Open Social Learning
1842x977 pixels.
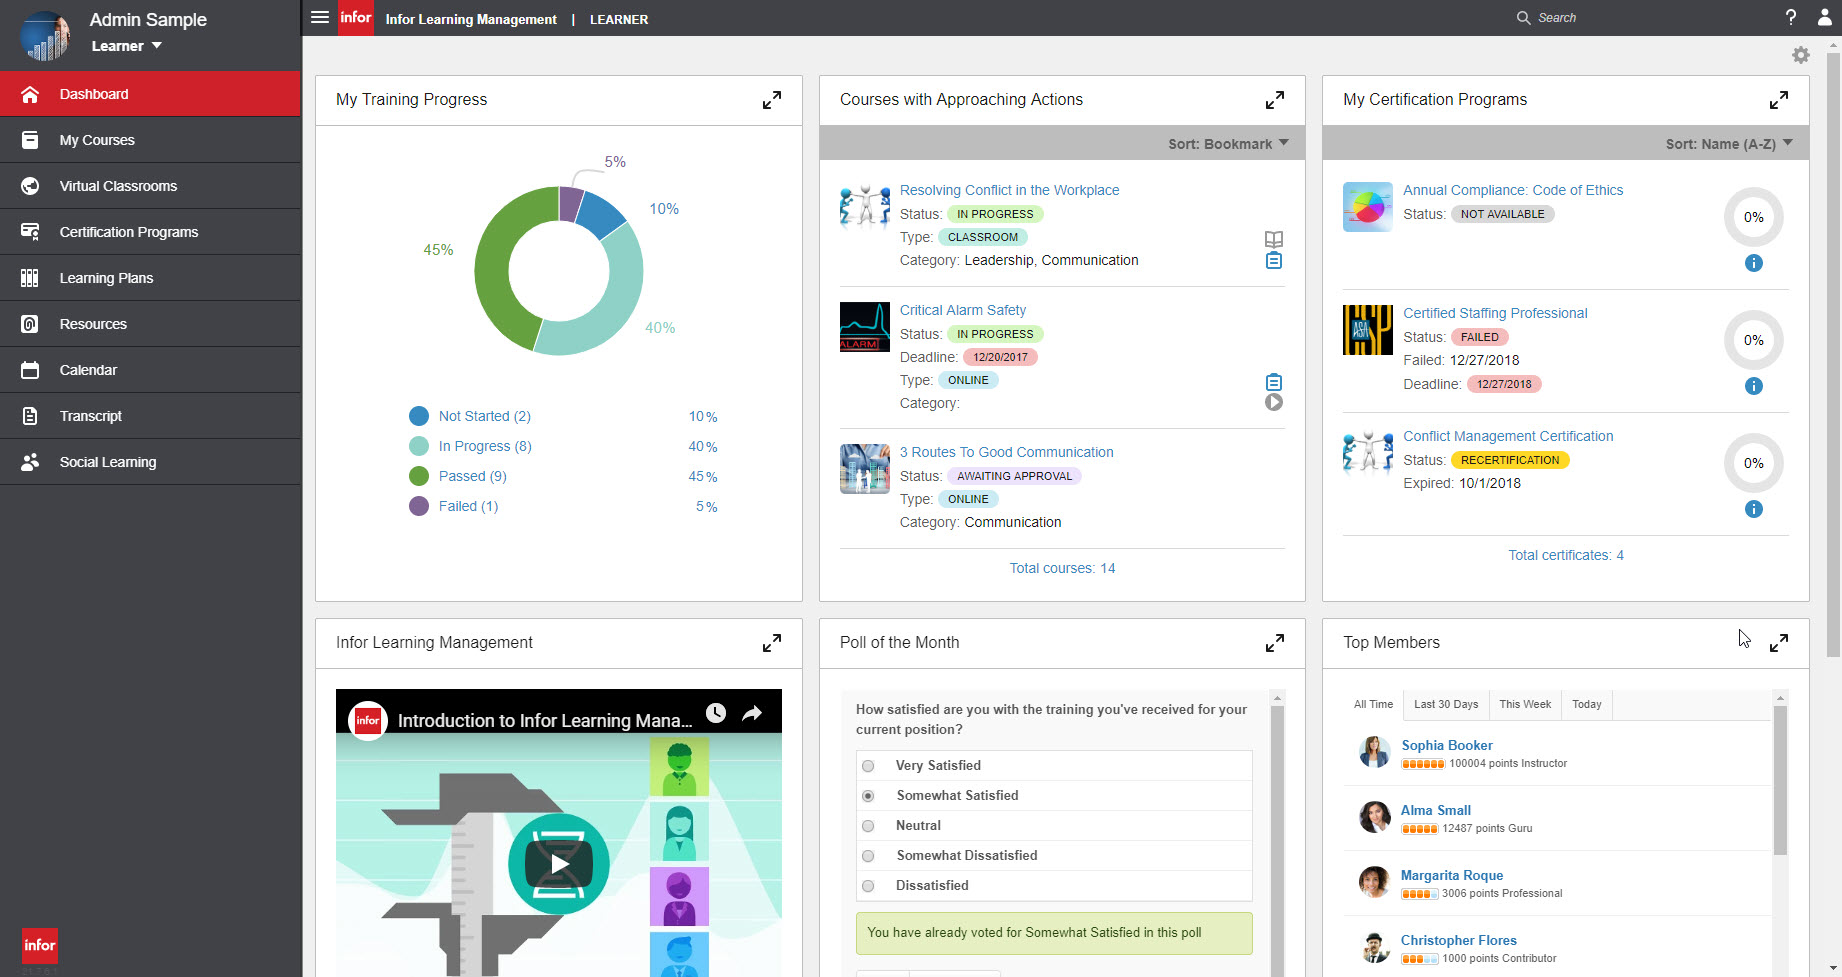[x=108, y=461]
